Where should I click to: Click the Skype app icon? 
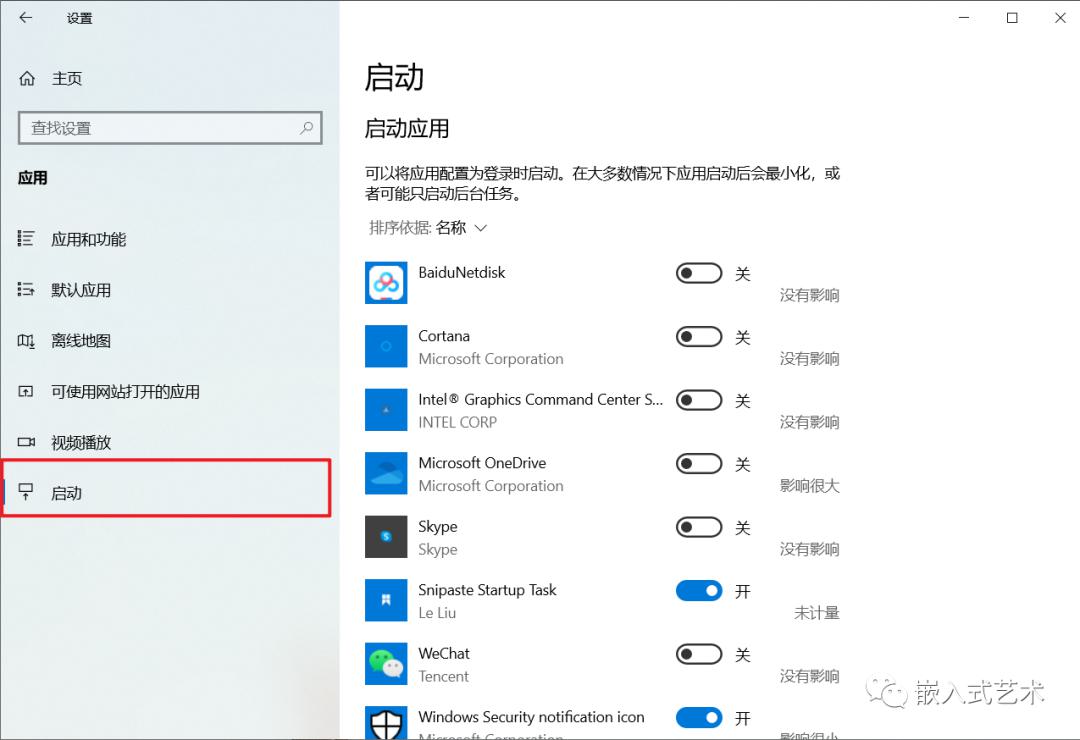point(386,537)
